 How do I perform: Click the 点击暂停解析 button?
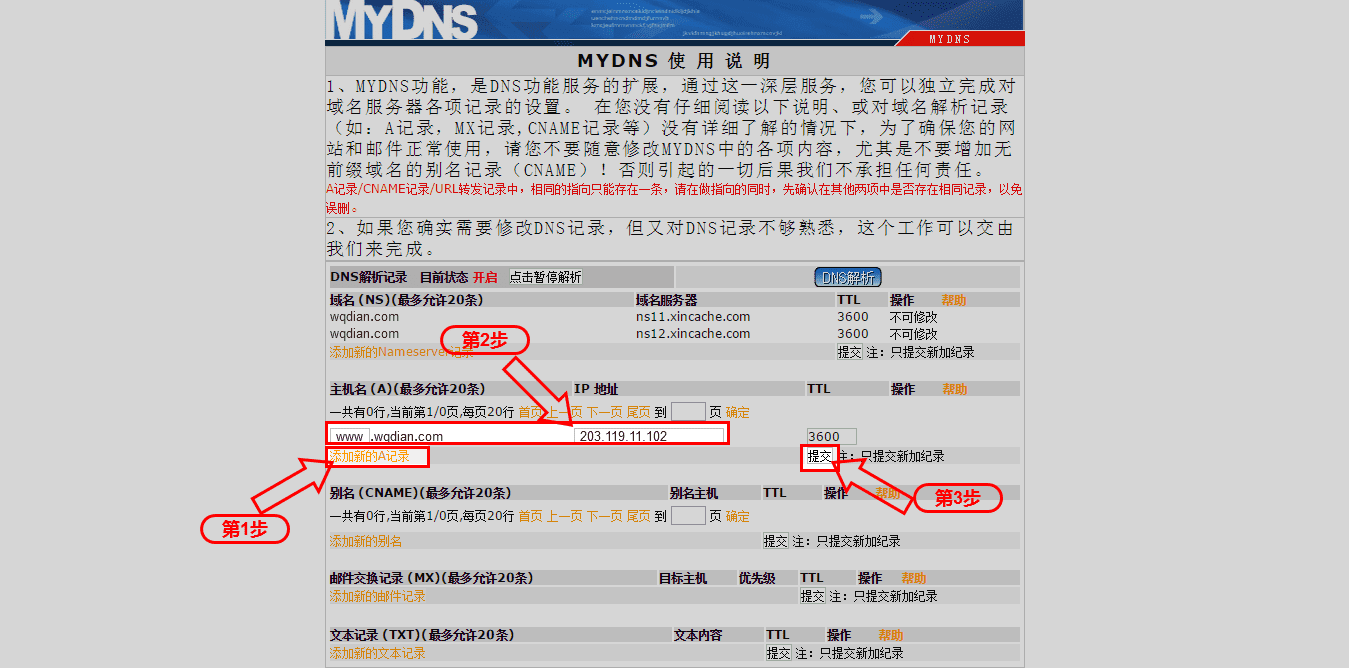(545, 277)
